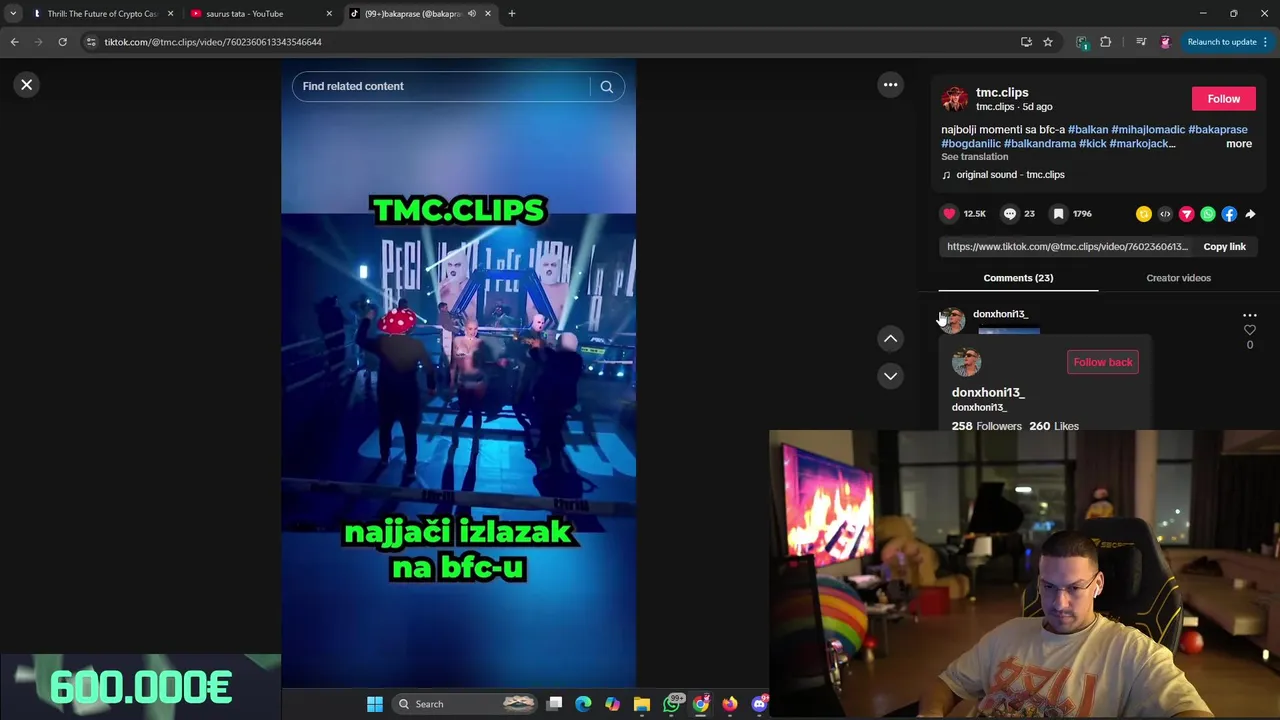Click the search magnifier in Find related content
This screenshot has width=1280, height=720.
(x=606, y=86)
